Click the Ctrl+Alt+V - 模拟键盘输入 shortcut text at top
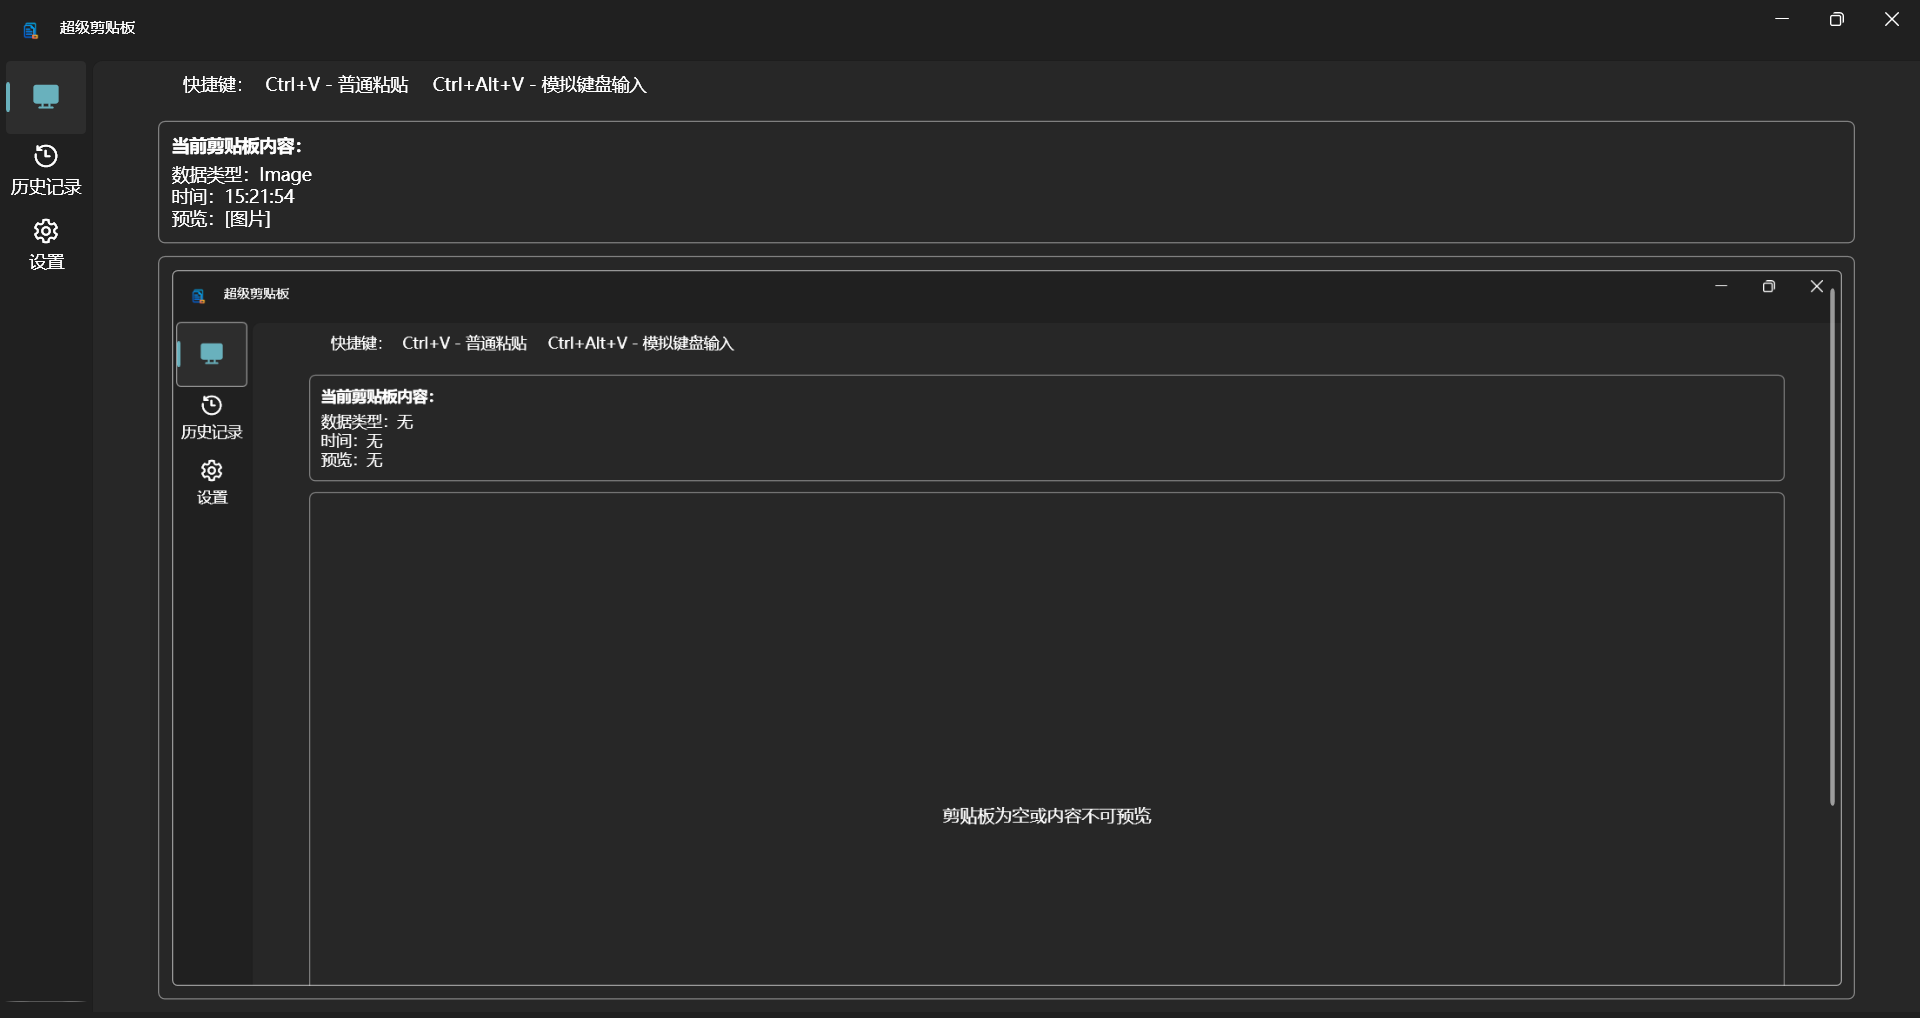1920x1018 pixels. pos(539,85)
